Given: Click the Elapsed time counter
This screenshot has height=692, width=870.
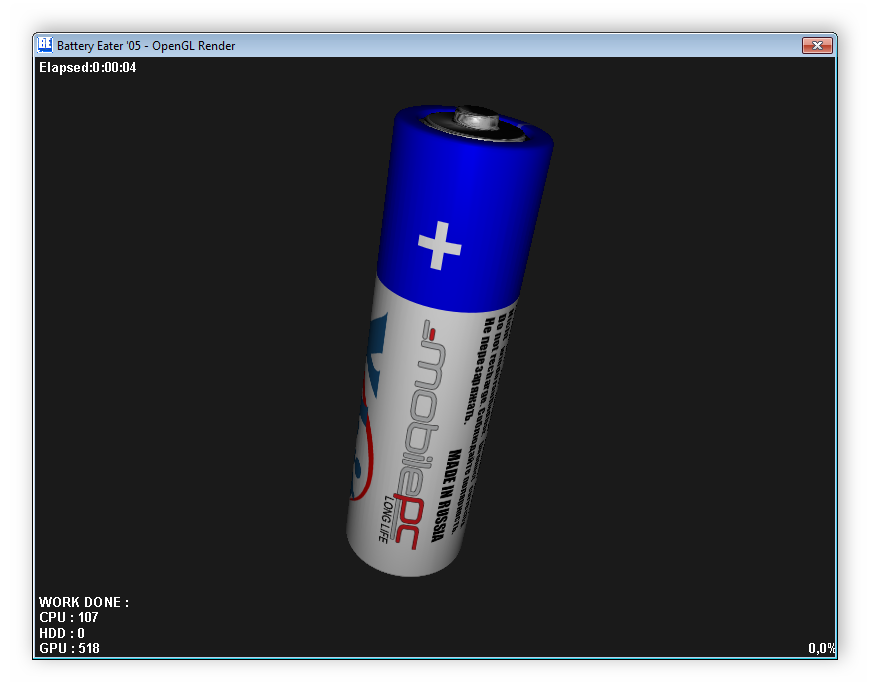Looking at the screenshot, I should tap(87, 68).
